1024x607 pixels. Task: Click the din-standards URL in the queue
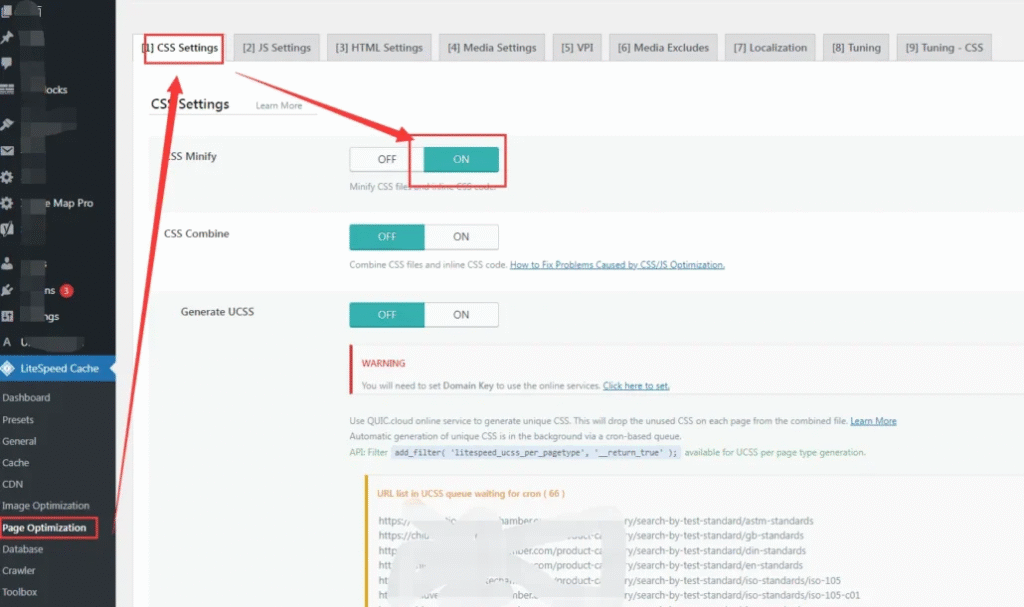[592, 551]
